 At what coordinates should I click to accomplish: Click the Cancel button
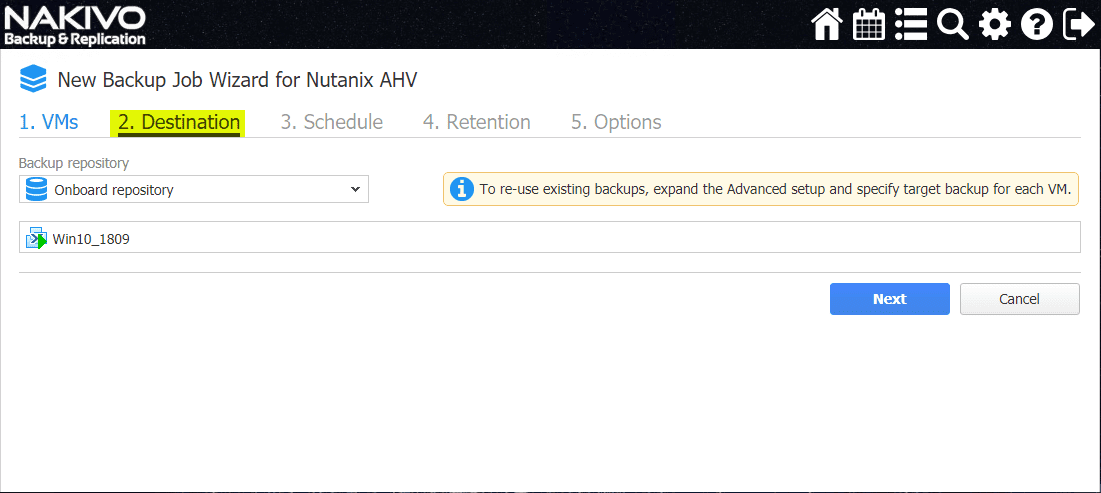pyautogui.click(x=1019, y=299)
